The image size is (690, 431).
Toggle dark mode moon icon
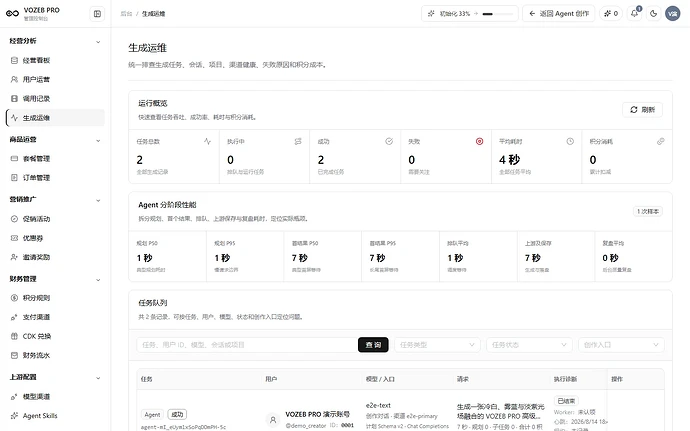(x=653, y=14)
